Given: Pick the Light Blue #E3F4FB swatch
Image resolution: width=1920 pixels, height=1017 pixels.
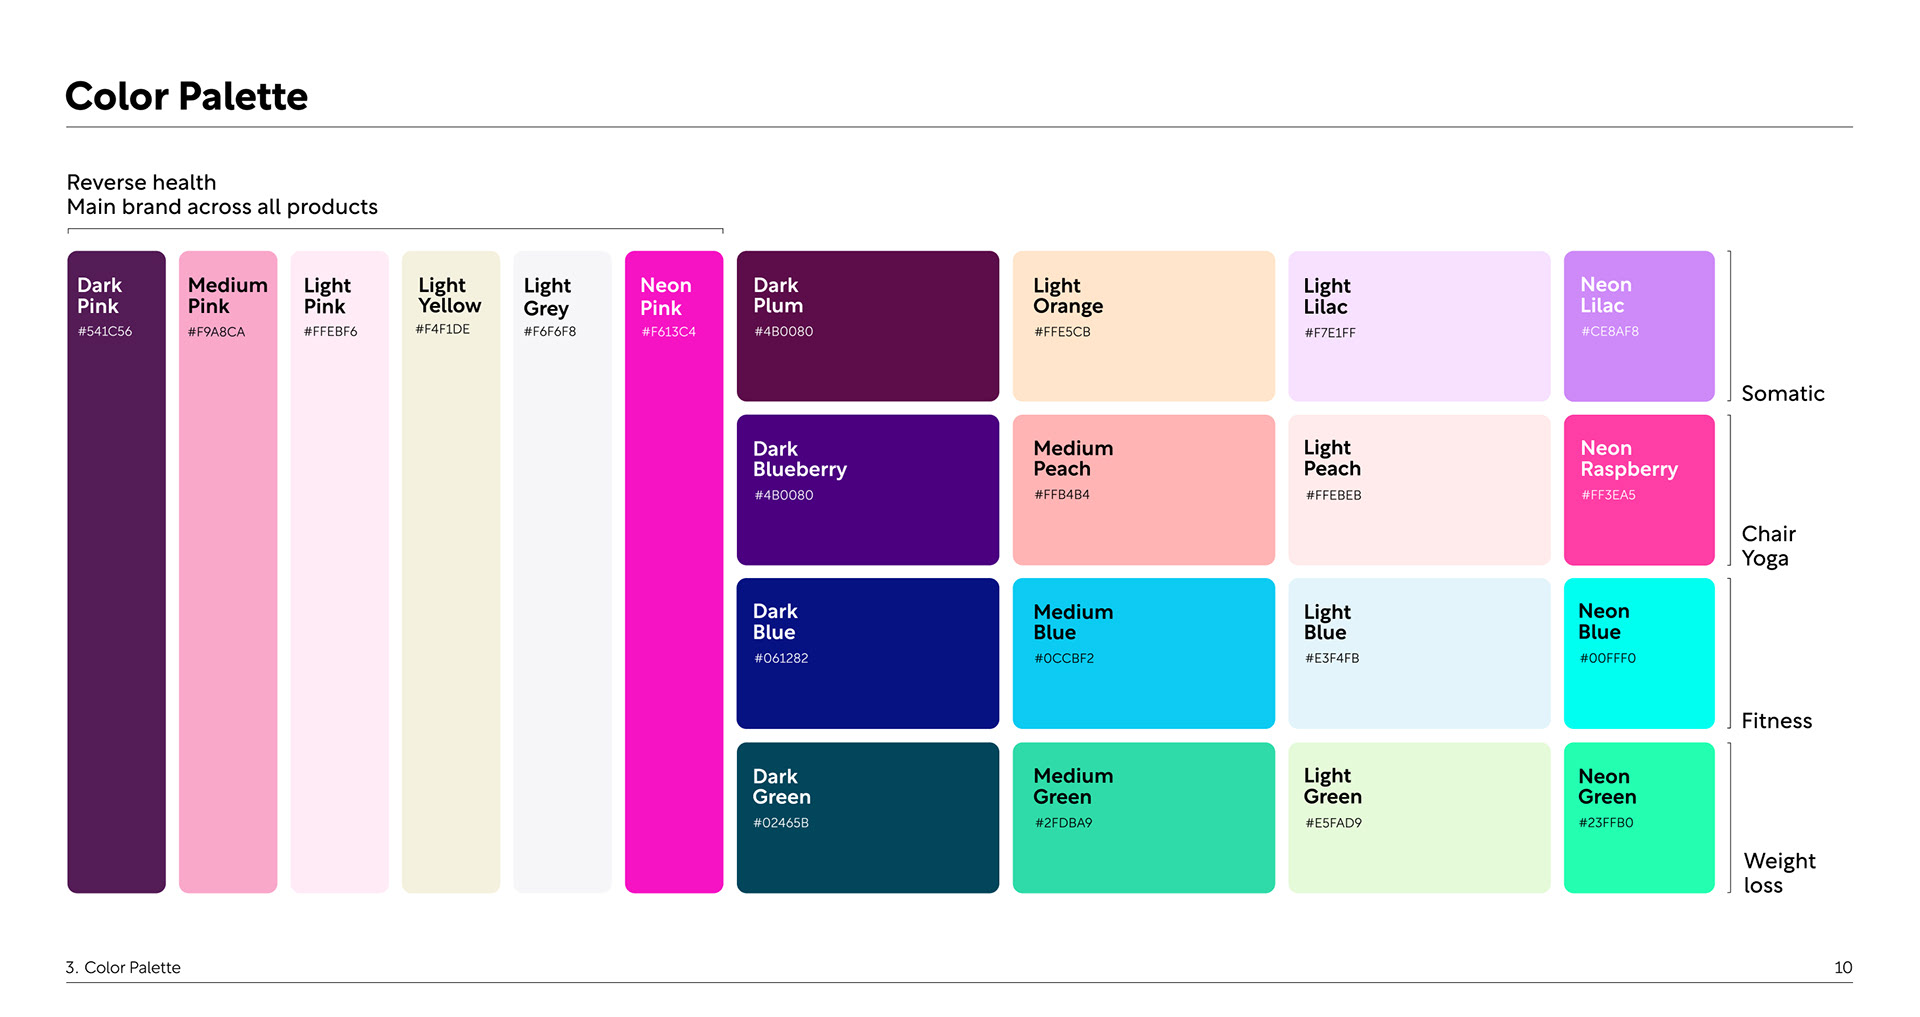Looking at the screenshot, I should [1419, 653].
